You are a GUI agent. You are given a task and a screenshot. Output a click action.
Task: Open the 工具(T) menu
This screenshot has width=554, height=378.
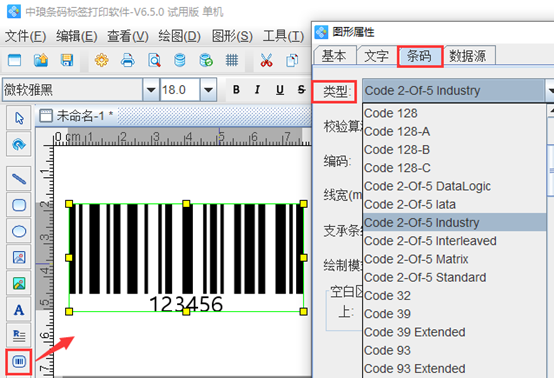tap(283, 36)
